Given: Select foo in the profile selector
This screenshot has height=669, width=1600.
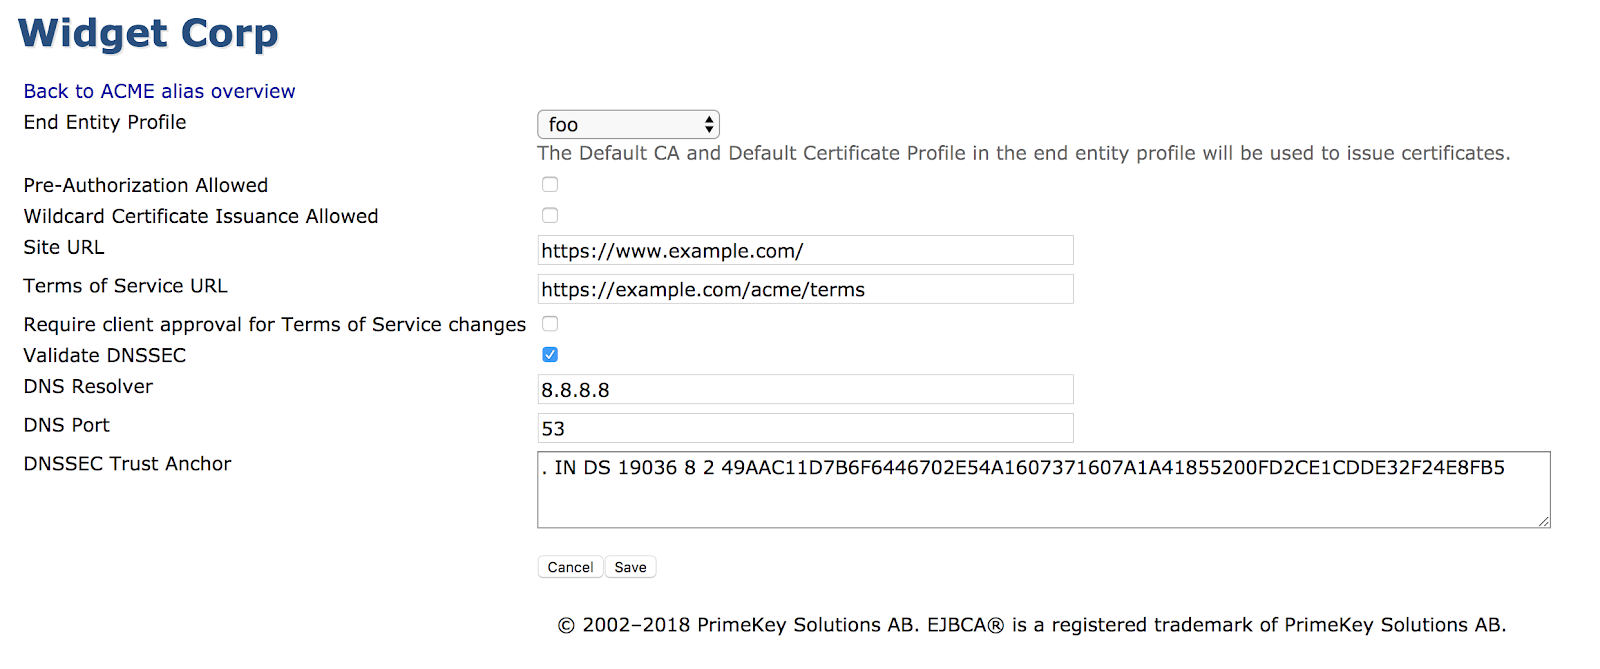Looking at the screenshot, I should point(600,124).
